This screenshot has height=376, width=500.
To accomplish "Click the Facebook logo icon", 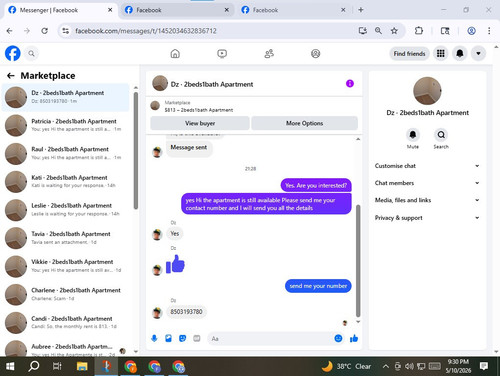I will [13, 53].
